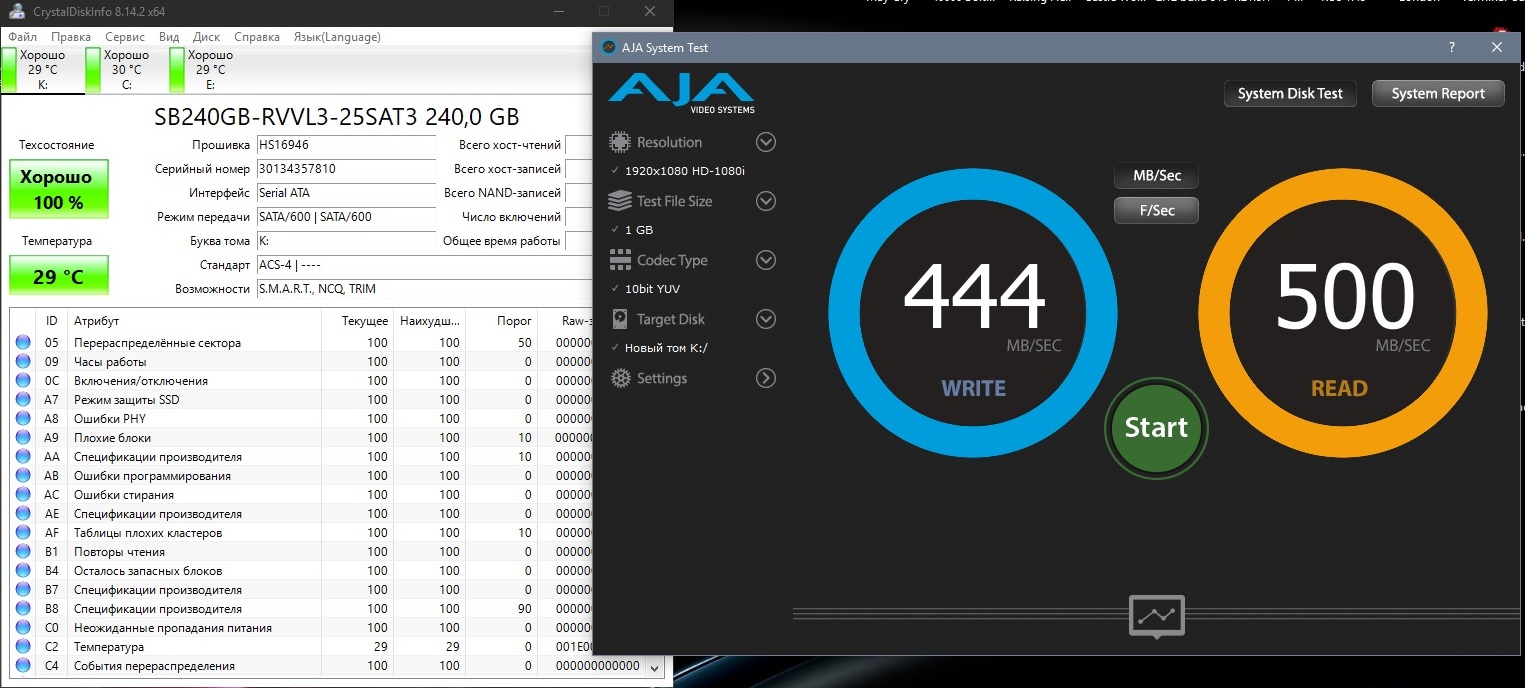Click the CrystalDiskInfo title bar icon
The height and width of the screenshot is (688, 1525).
[x=16, y=11]
